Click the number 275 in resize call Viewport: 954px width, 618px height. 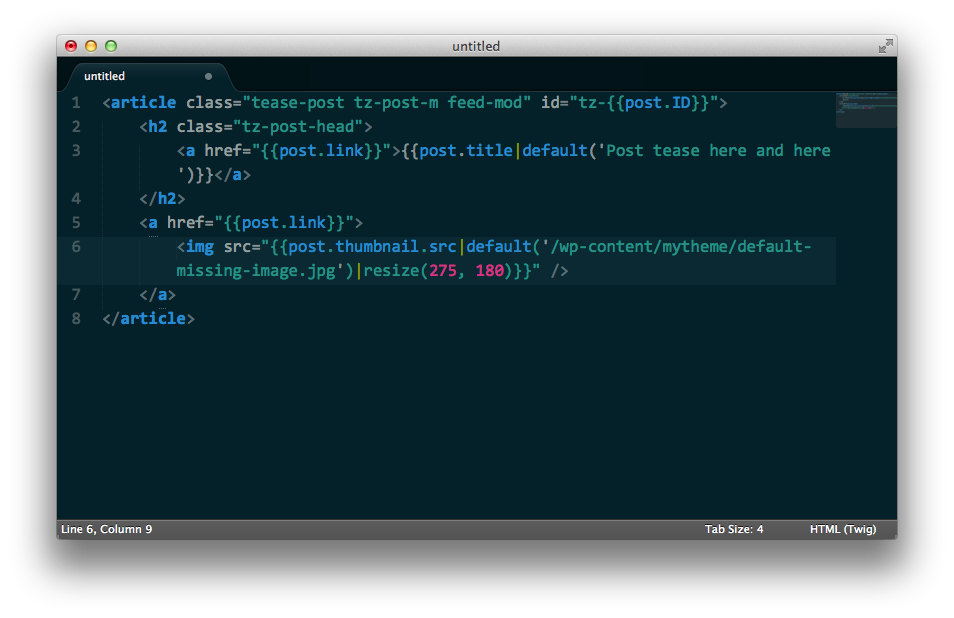pyautogui.click(x=443, y=271)
